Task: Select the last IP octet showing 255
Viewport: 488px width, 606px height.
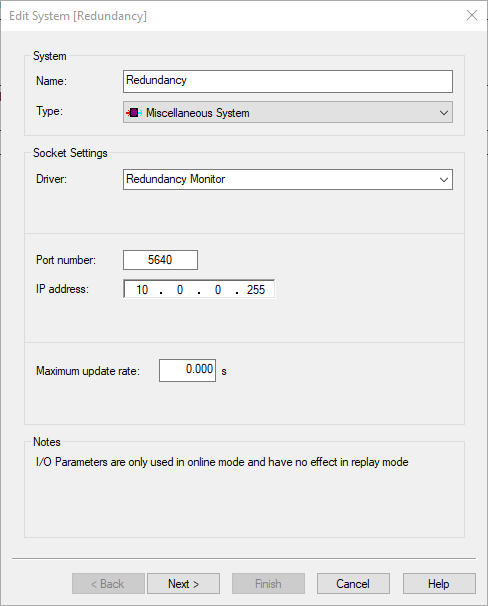Action: [256, 289]
